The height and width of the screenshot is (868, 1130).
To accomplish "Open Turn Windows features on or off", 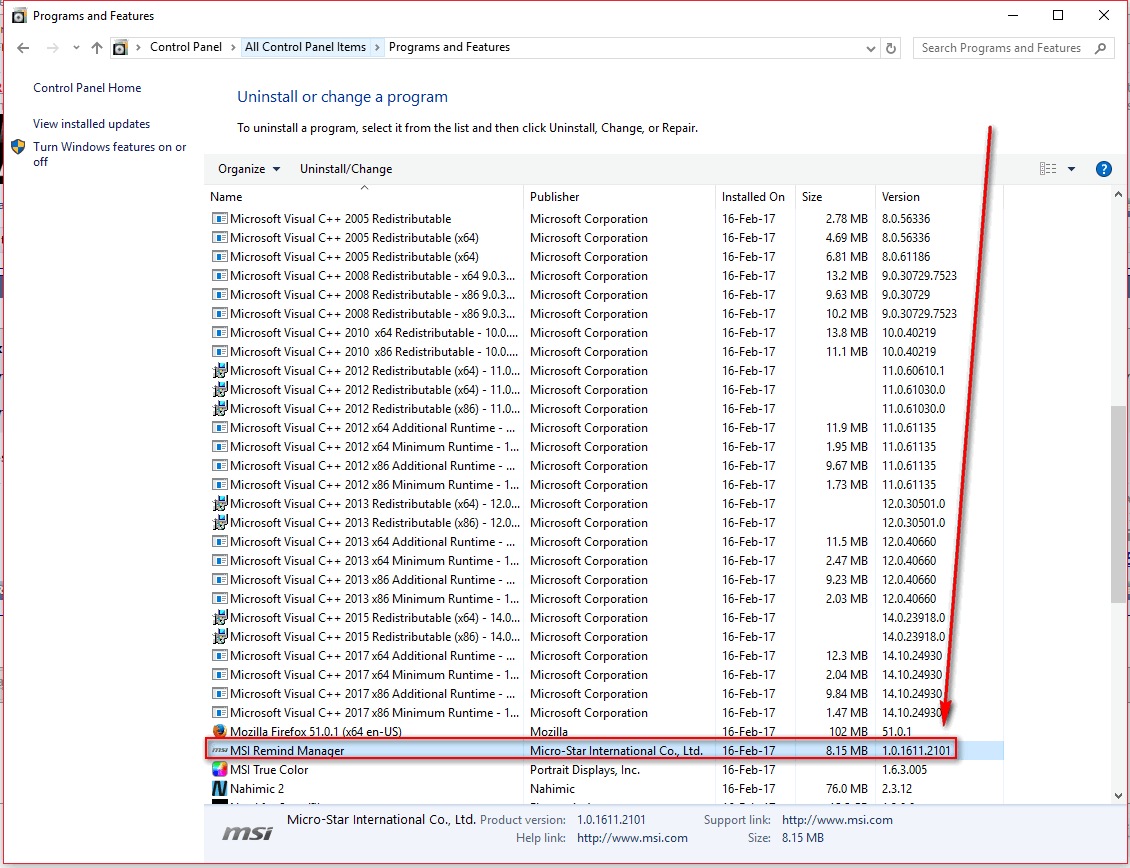I will 110,154.
